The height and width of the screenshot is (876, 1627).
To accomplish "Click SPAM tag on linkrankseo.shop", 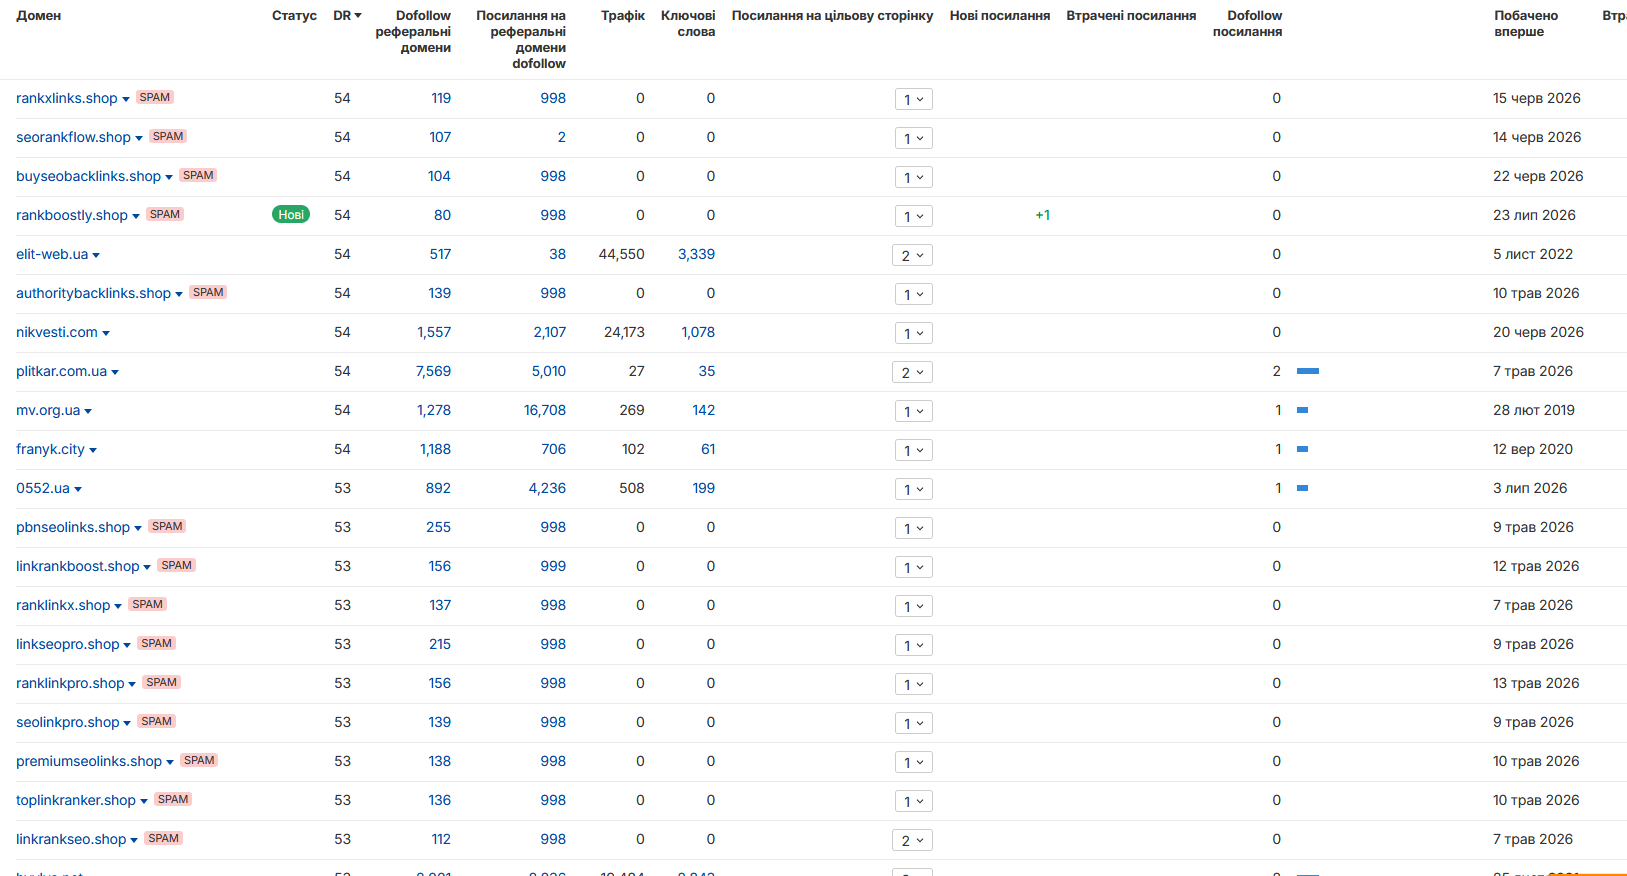I will coord(163,838).
